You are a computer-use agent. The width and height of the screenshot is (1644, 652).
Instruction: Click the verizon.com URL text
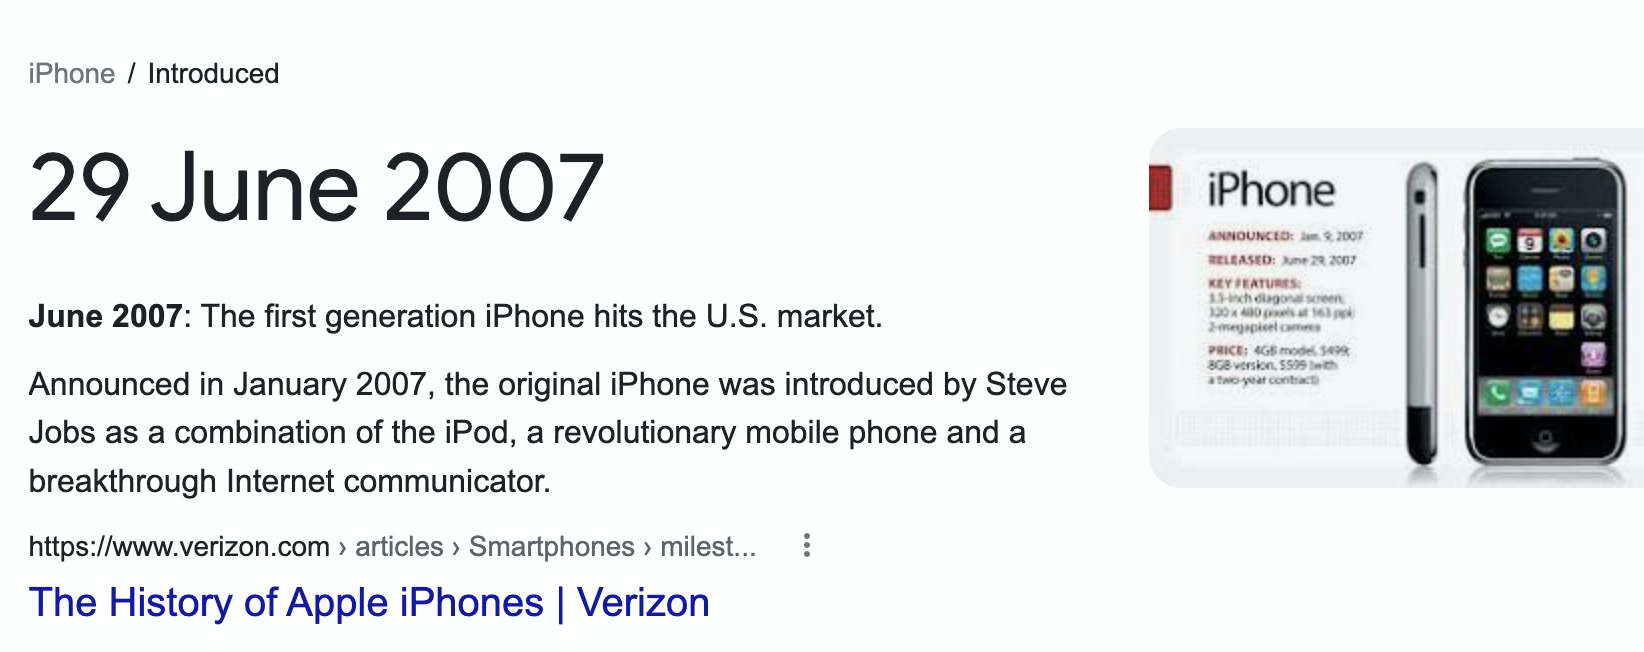[179, 547]
